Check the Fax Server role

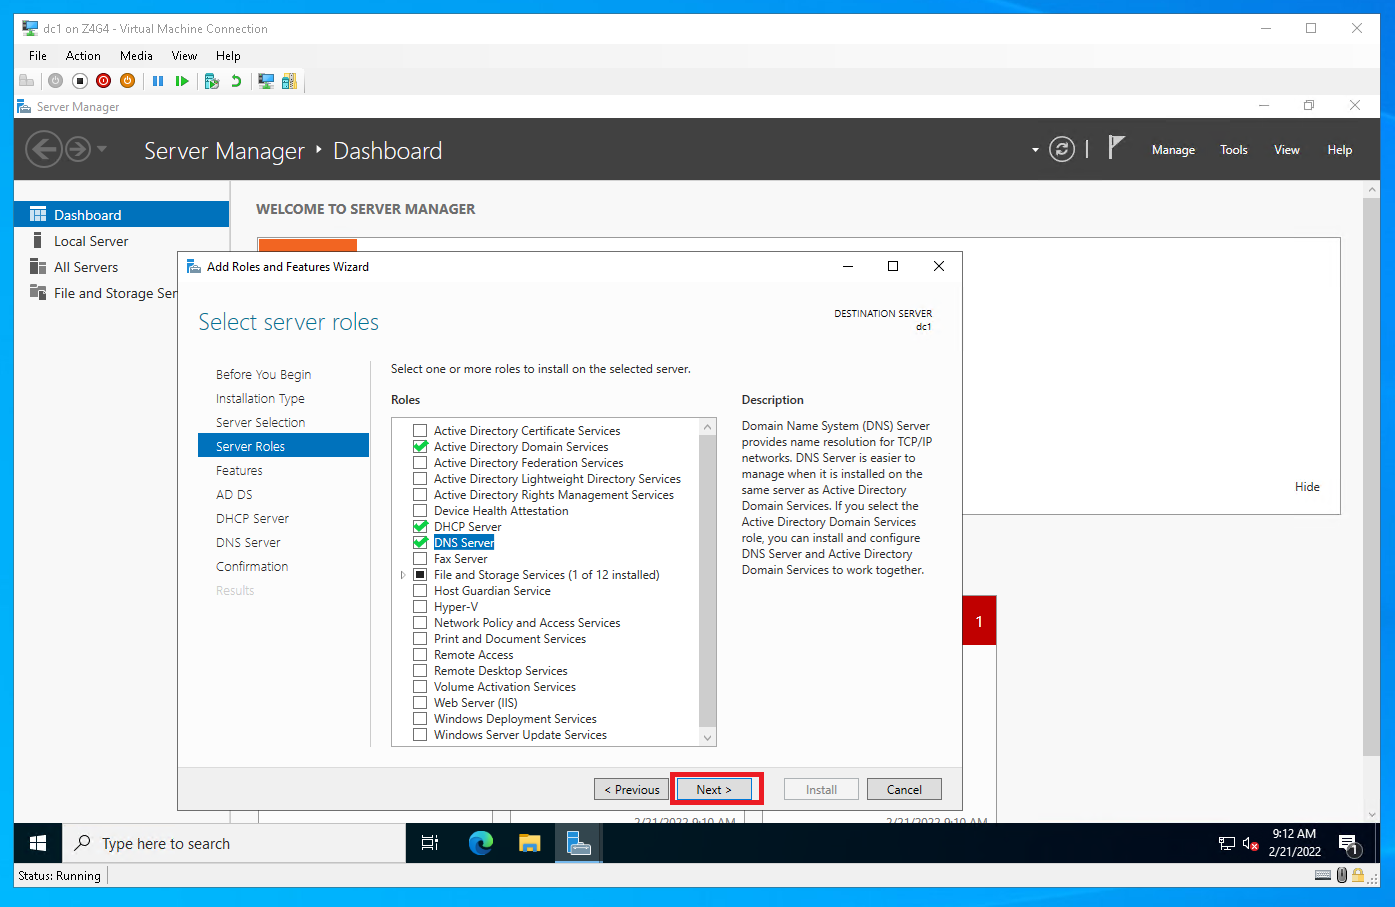[420, 559]
